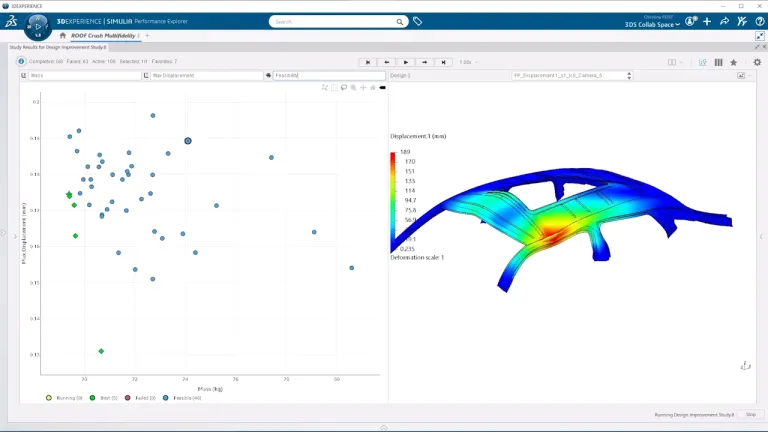This screenshot has width=768, height=432.
Task: Open the split layout view dropdown
Action: coord(675,62)
